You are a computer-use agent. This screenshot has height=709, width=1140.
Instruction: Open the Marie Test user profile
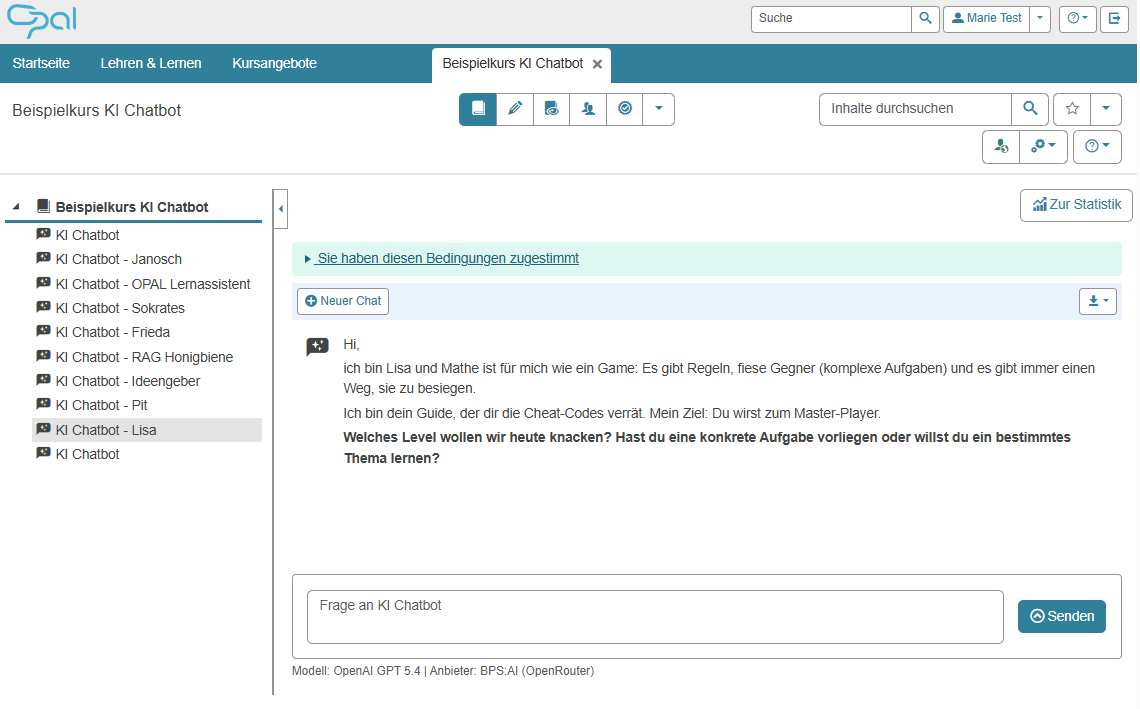987,19
